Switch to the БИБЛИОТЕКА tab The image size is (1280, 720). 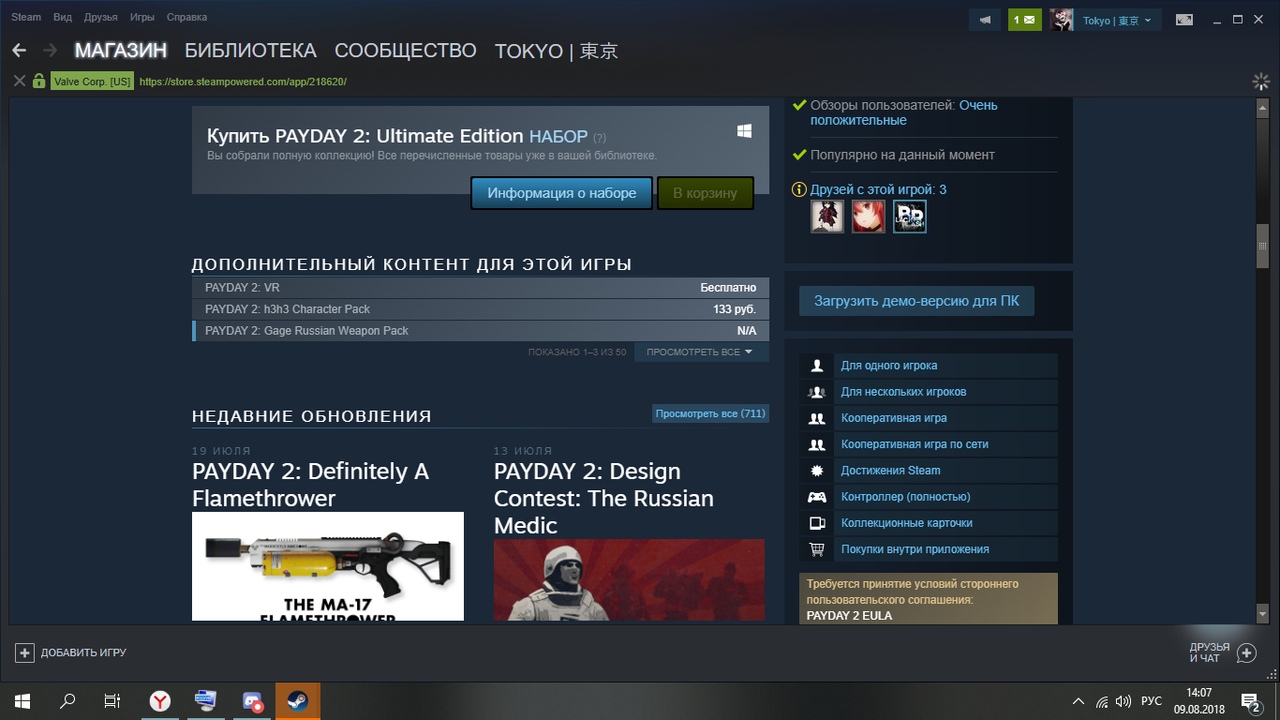tap(250, 51)
